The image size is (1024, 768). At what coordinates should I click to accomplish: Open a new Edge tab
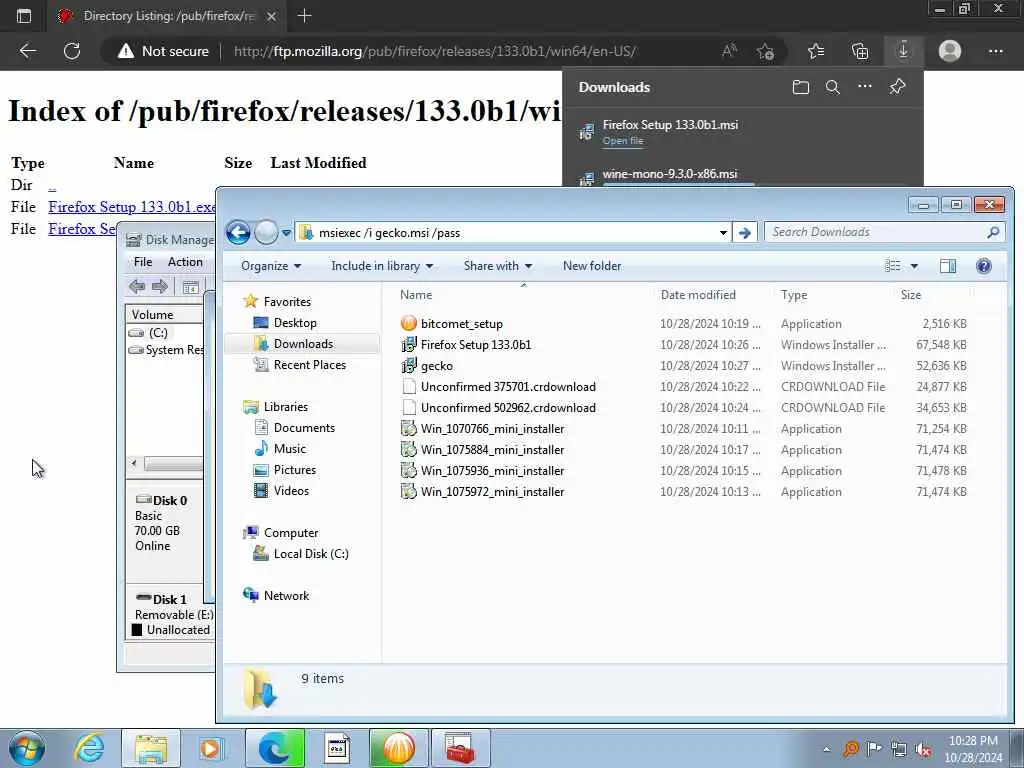[304, 16]
